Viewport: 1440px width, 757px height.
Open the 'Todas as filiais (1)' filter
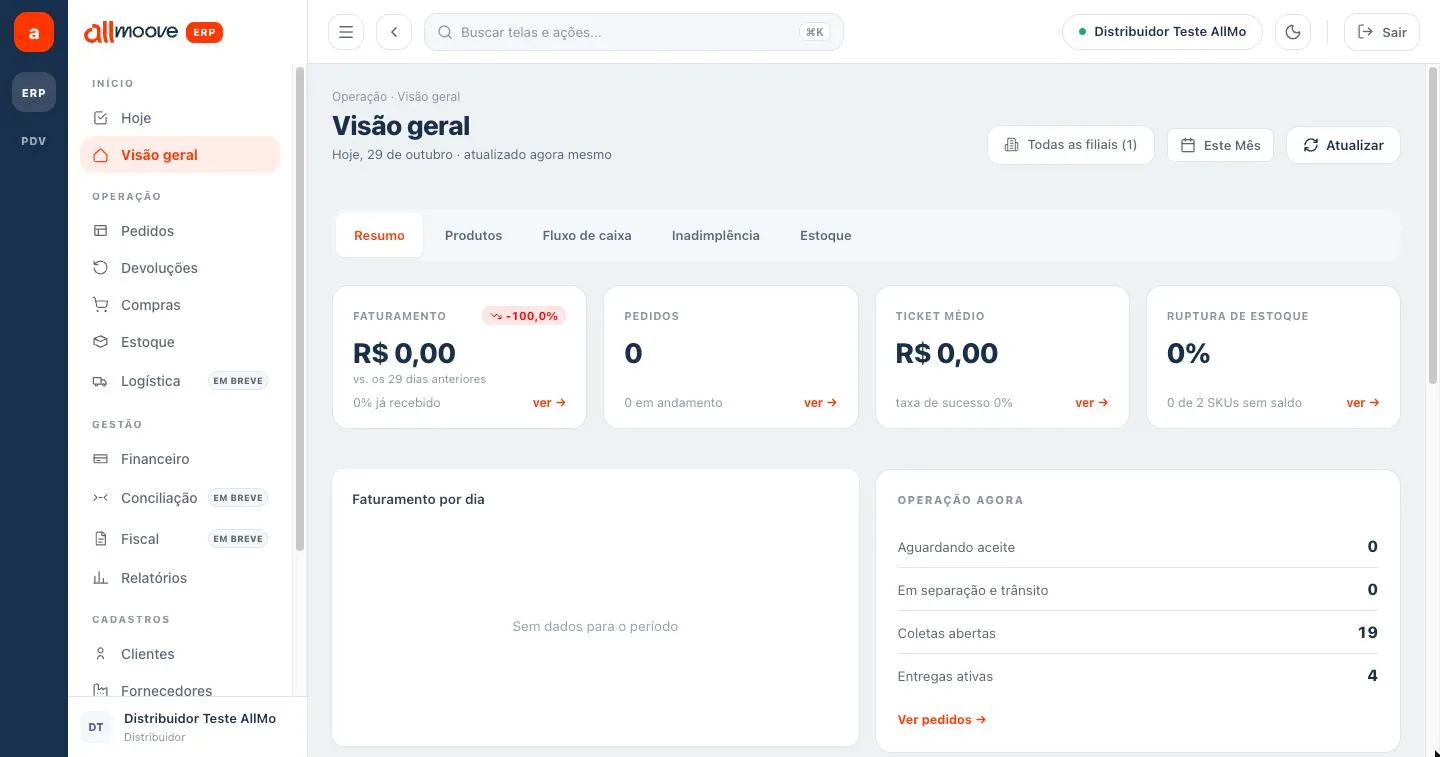tap(1071, 145)
